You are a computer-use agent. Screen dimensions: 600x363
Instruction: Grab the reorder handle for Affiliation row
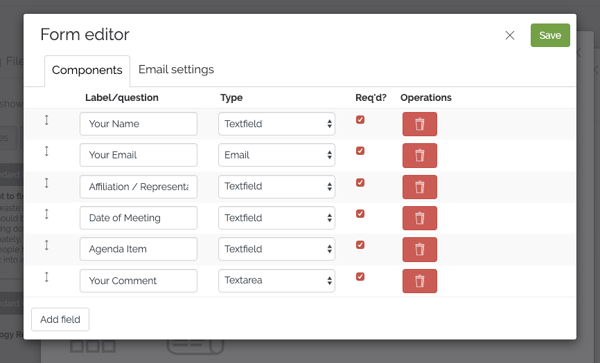pos(47,183)
